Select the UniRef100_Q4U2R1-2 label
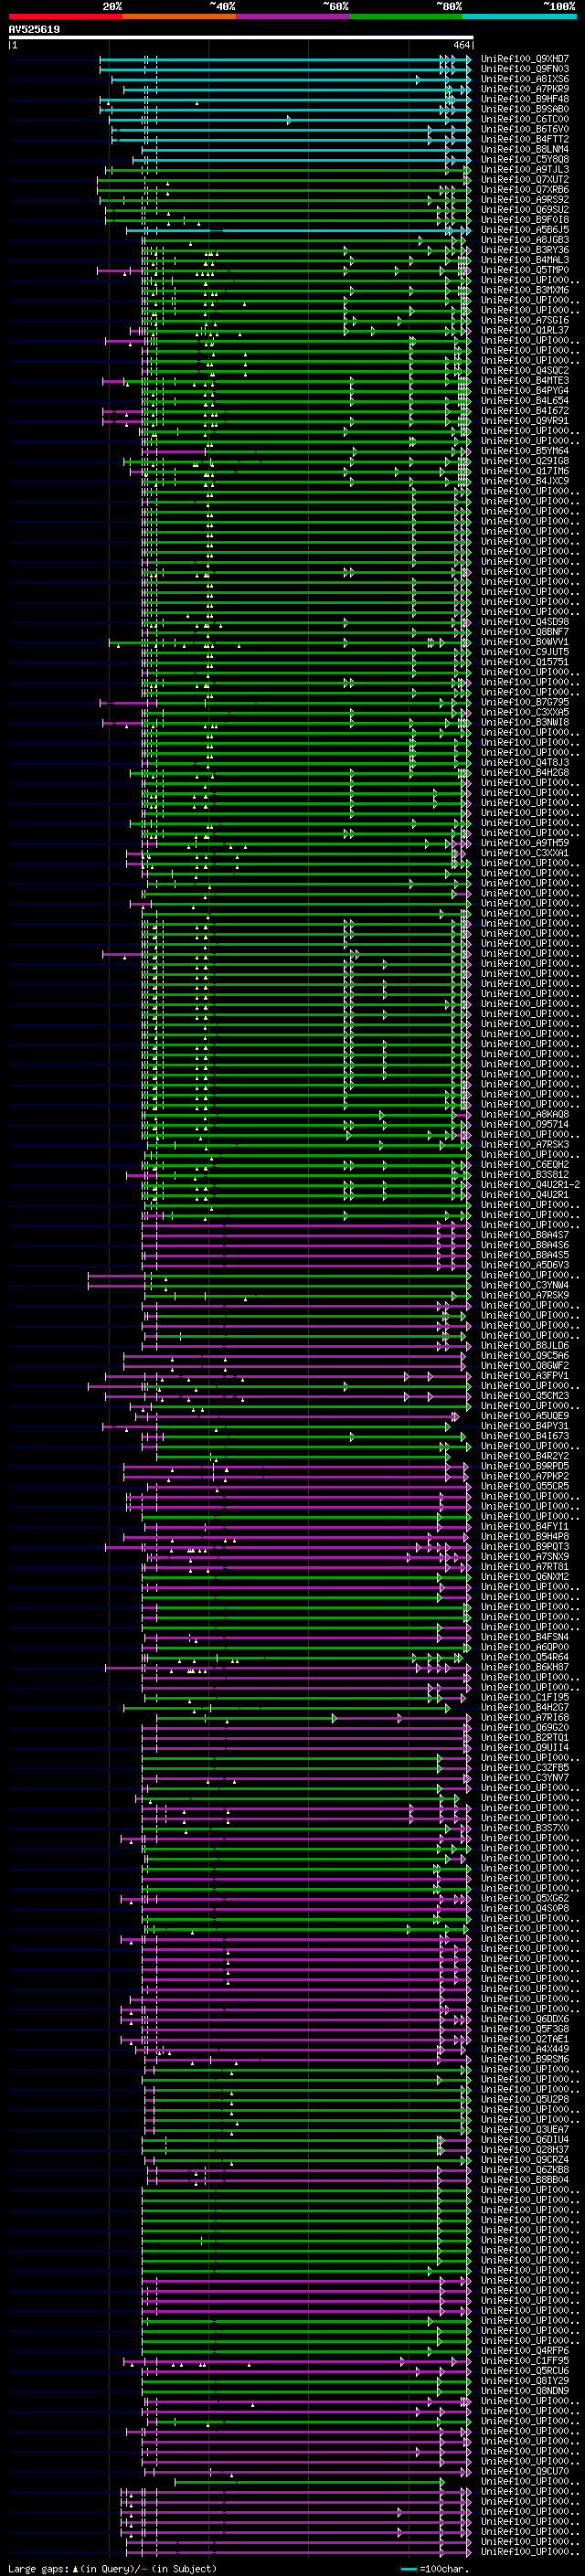Image resolution: width=585 pixels, height=2576 pixels. click(x=530, y=1184)
